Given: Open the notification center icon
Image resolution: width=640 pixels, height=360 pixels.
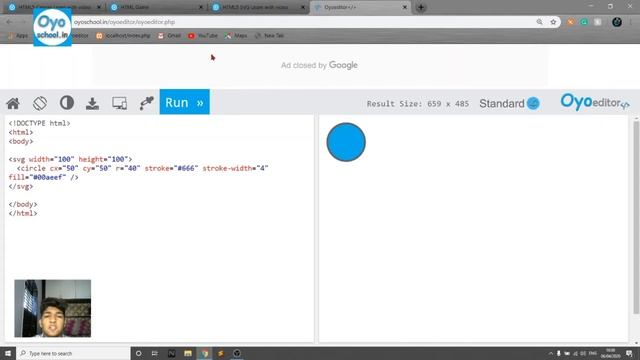Looking at the screenshot, I should [629, 353].
